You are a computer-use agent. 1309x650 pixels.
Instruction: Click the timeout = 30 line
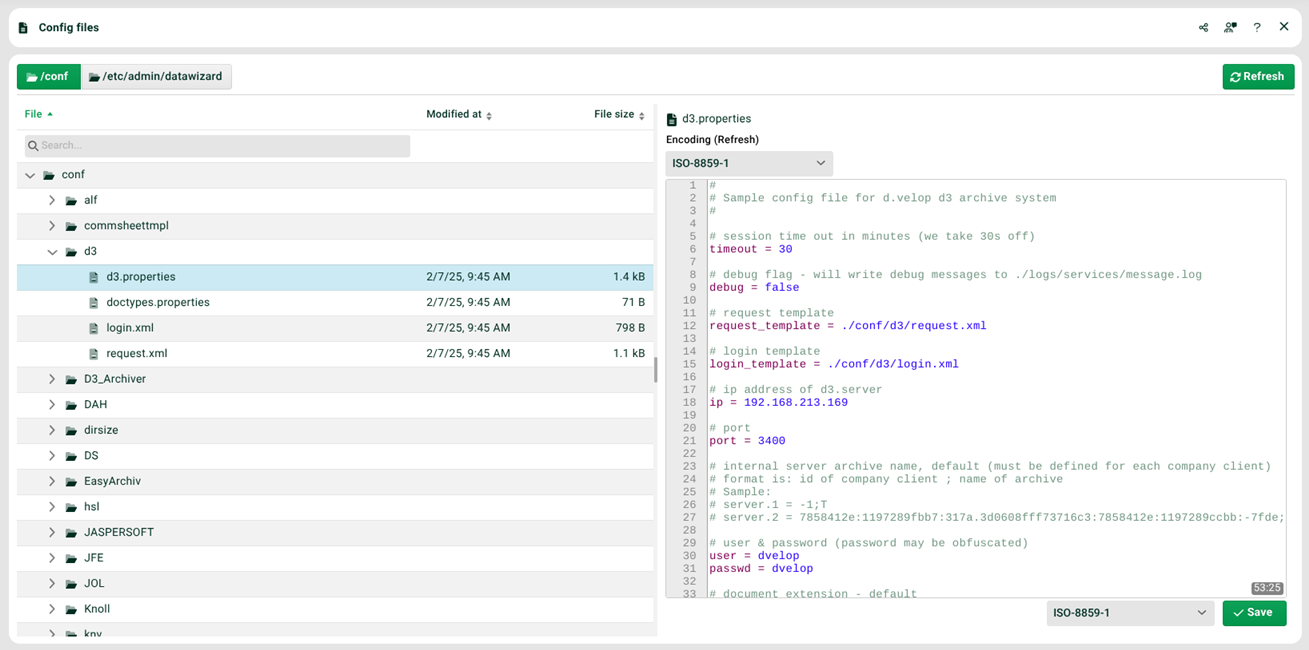point(750,249)
